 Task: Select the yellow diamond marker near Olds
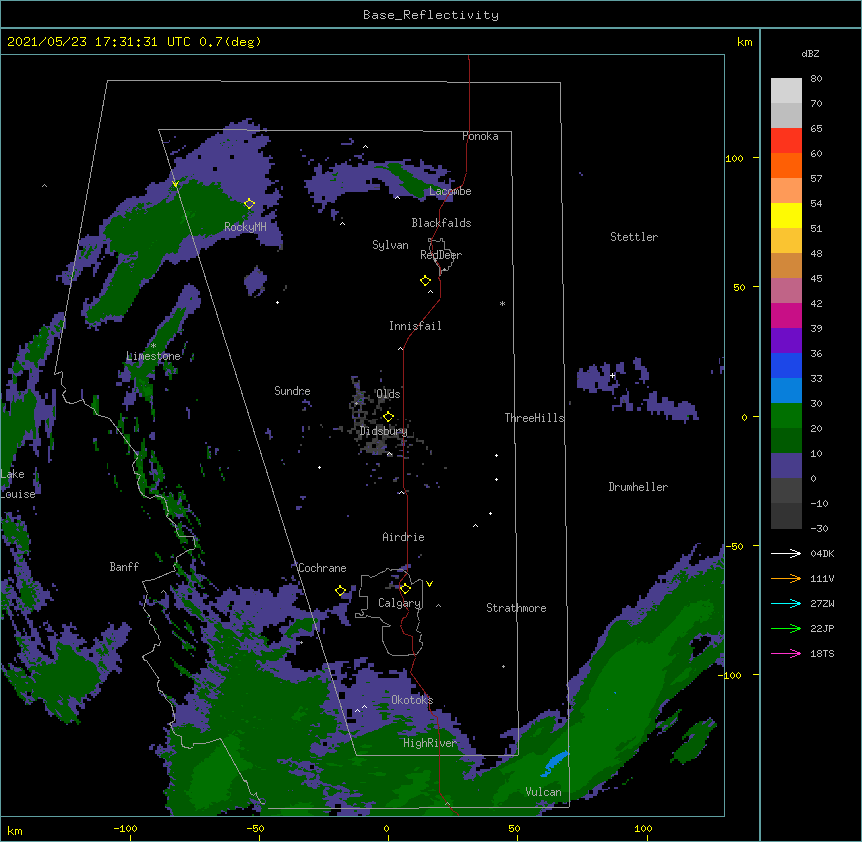coord(388,417)
